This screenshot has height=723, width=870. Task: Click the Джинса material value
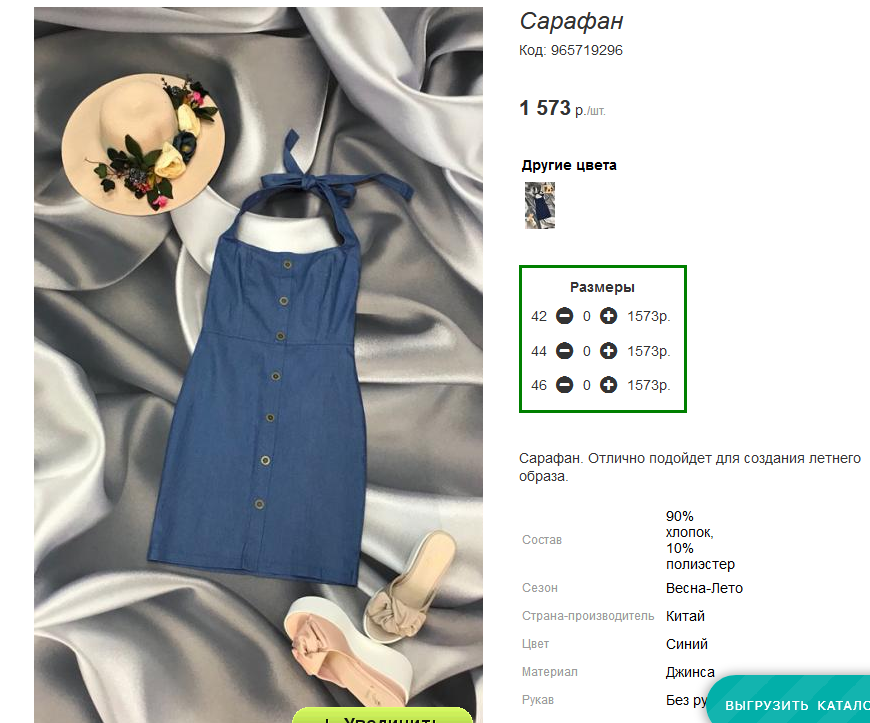(690, 673)
